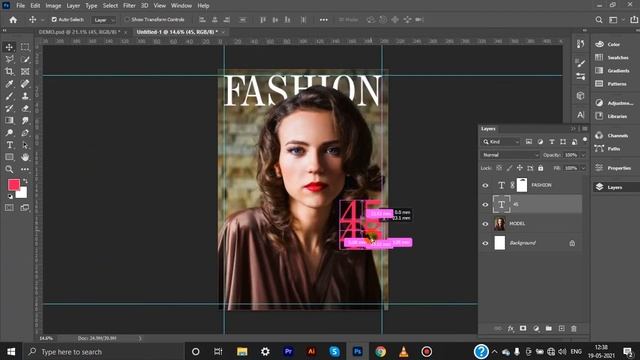Select the MODEL layer thumbnail
Screen dimensions: 640x360
coord(500,224)
